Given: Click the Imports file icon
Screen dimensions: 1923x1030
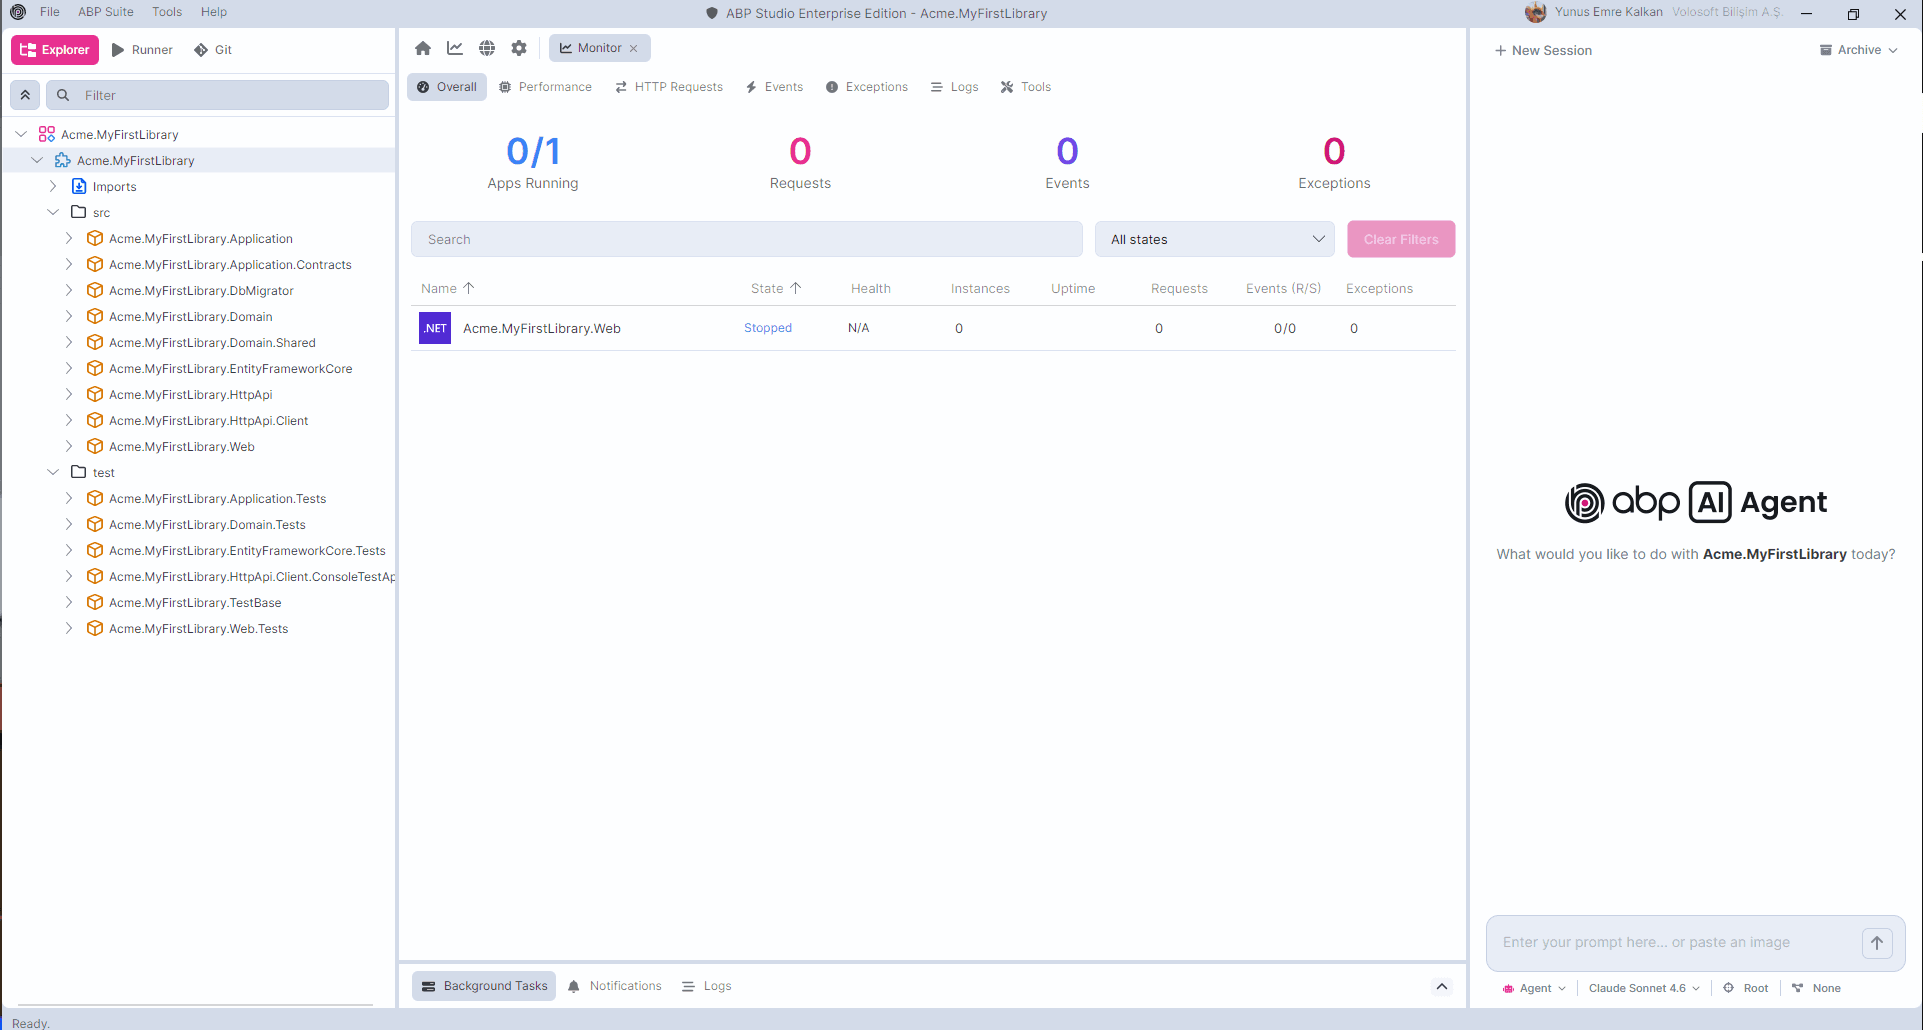Looking at the screenshot, I should [x=79, y=186].
